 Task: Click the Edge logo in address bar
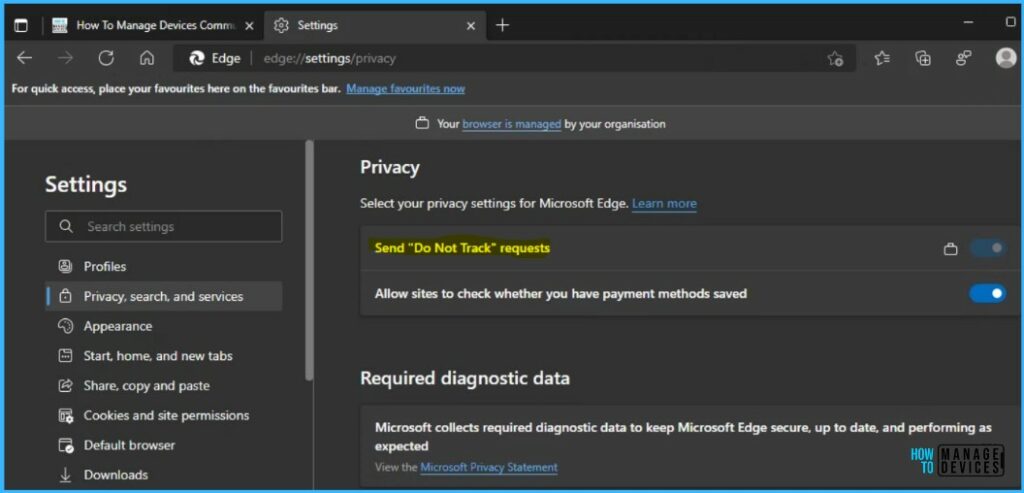[x=197, y=59]
